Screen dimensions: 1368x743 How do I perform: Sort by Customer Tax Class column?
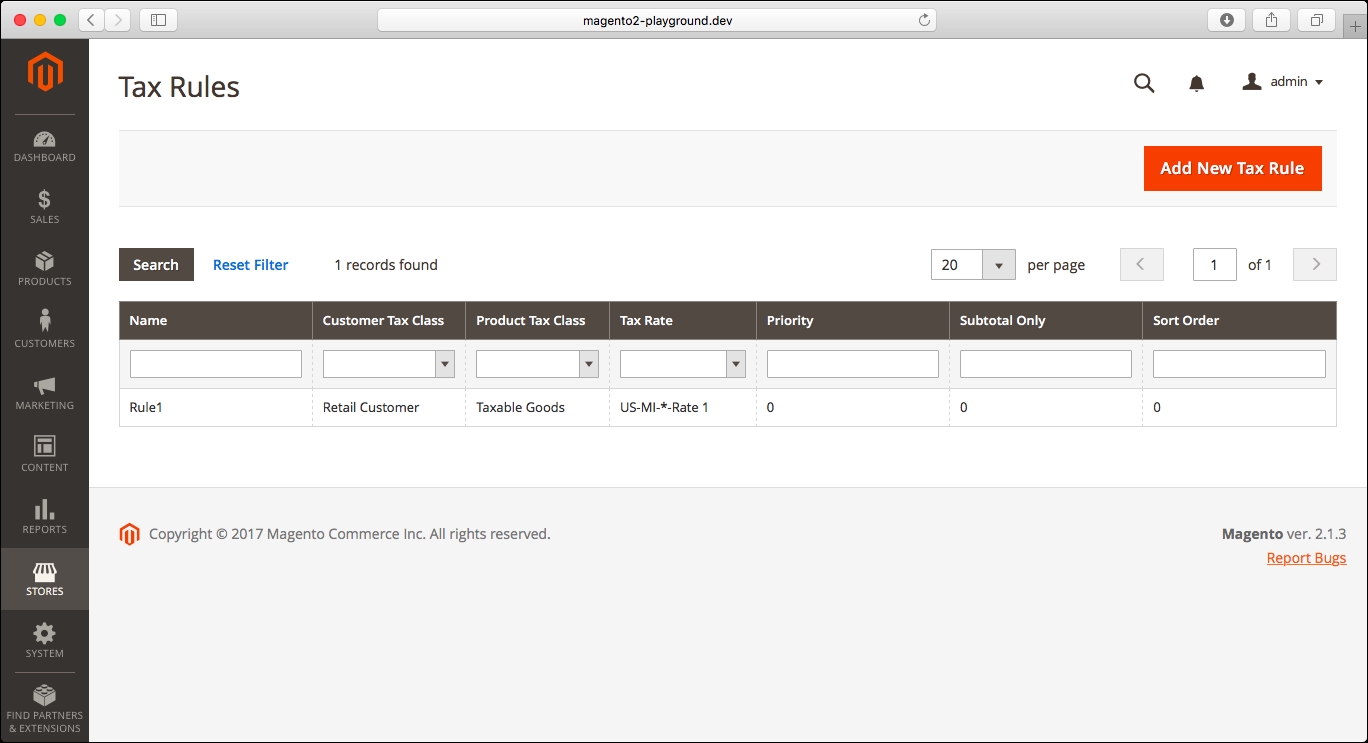(389, 321)
